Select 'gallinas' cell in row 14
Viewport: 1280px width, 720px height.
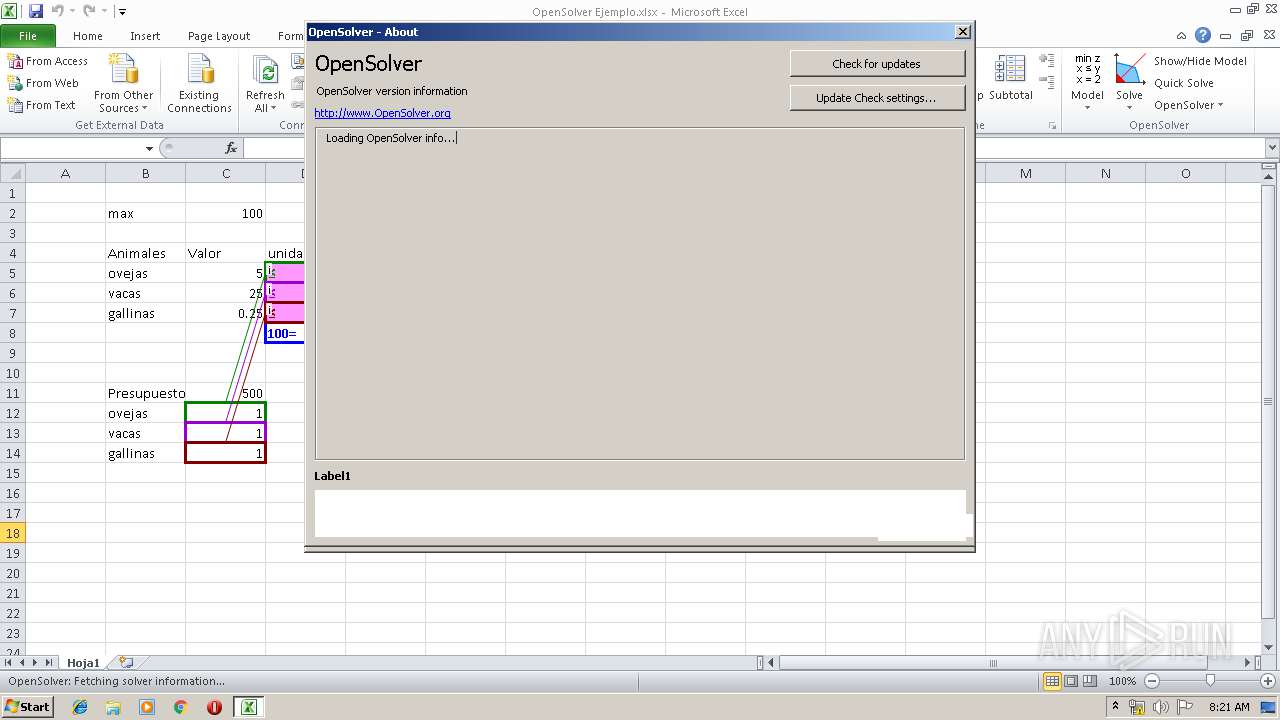[x=145, y=453]
